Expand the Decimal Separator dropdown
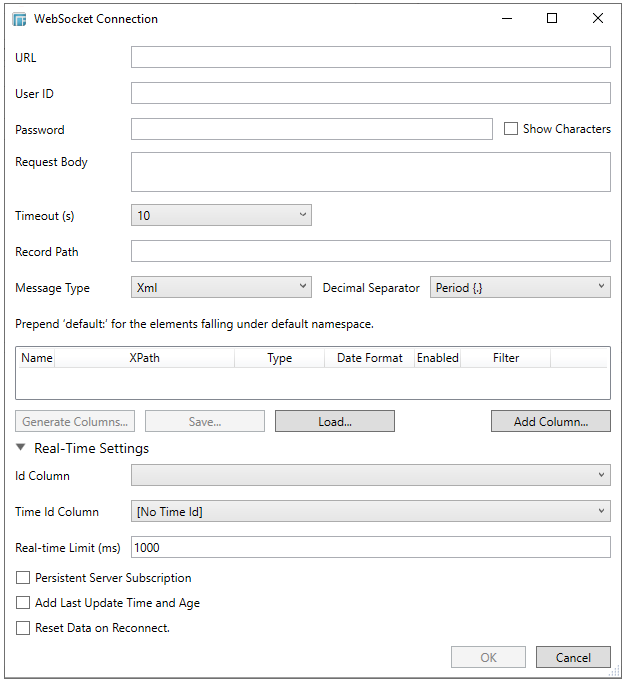Screen dimensions: 624x682 (519, 287)
